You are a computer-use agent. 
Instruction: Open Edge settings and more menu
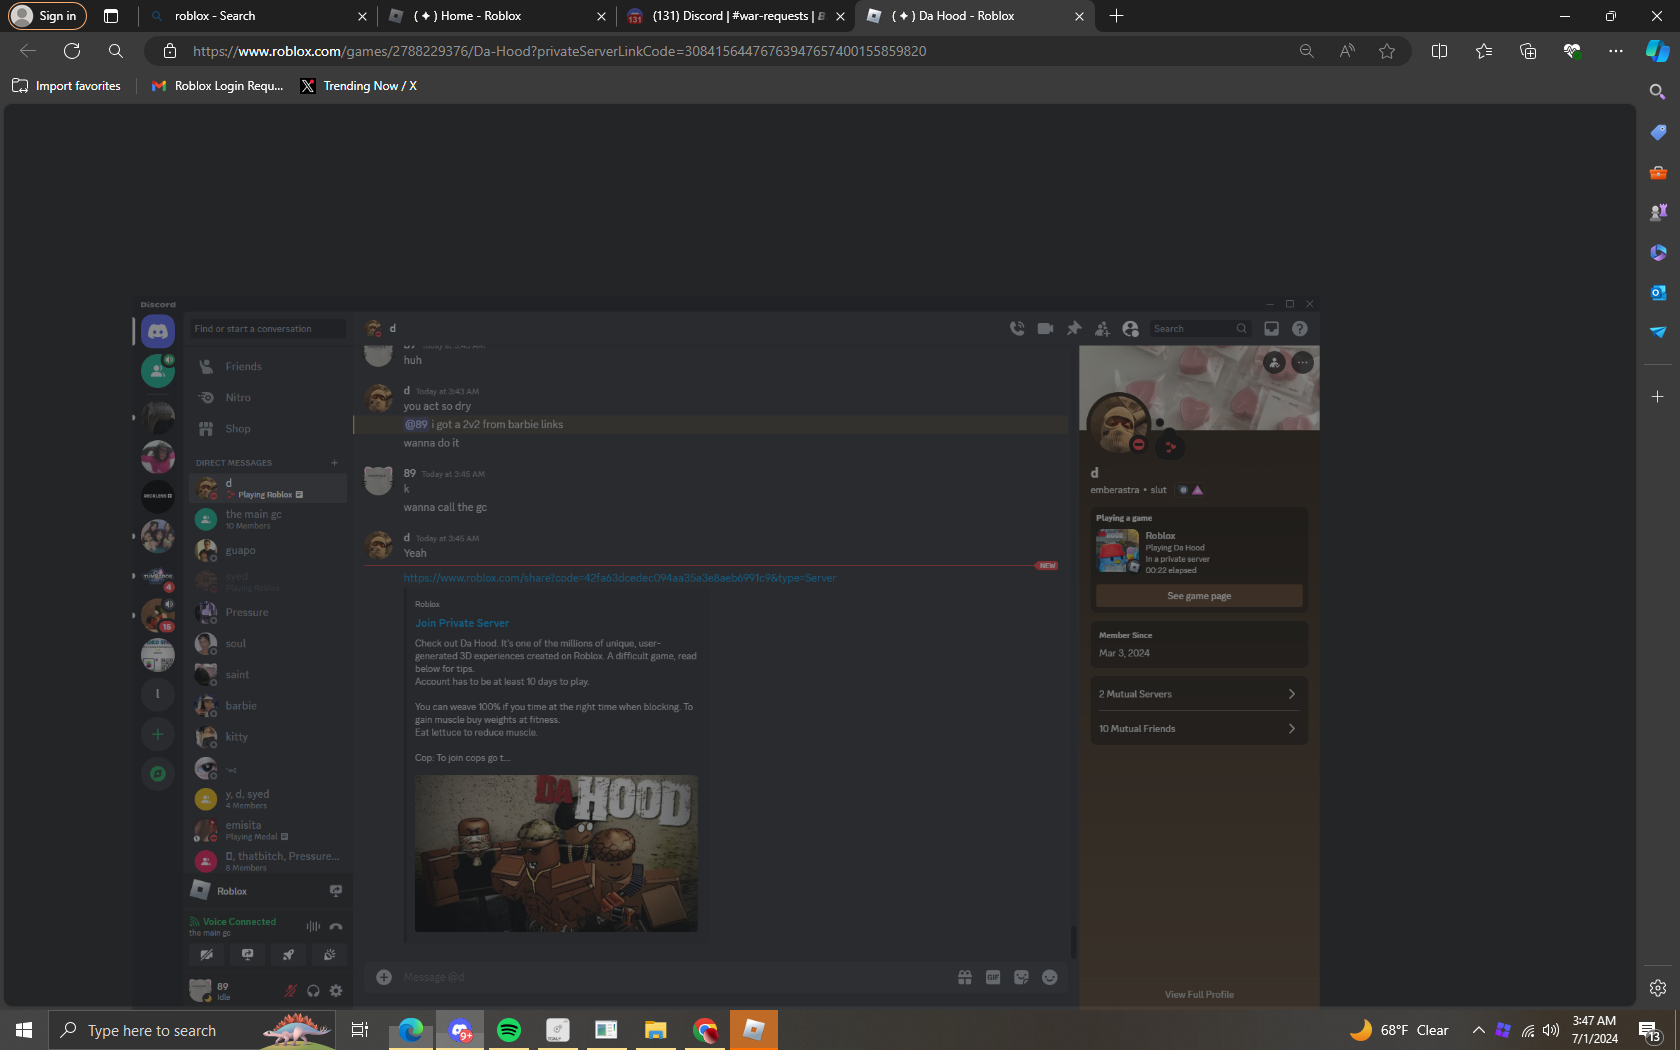(x=1615, y=51)
